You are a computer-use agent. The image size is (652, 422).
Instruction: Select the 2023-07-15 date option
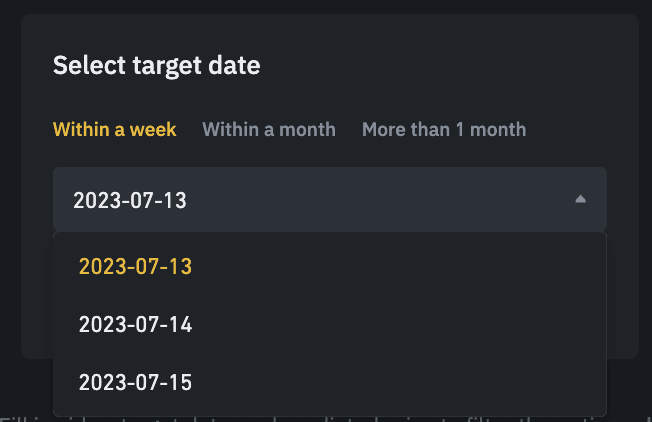coord(135,382)
